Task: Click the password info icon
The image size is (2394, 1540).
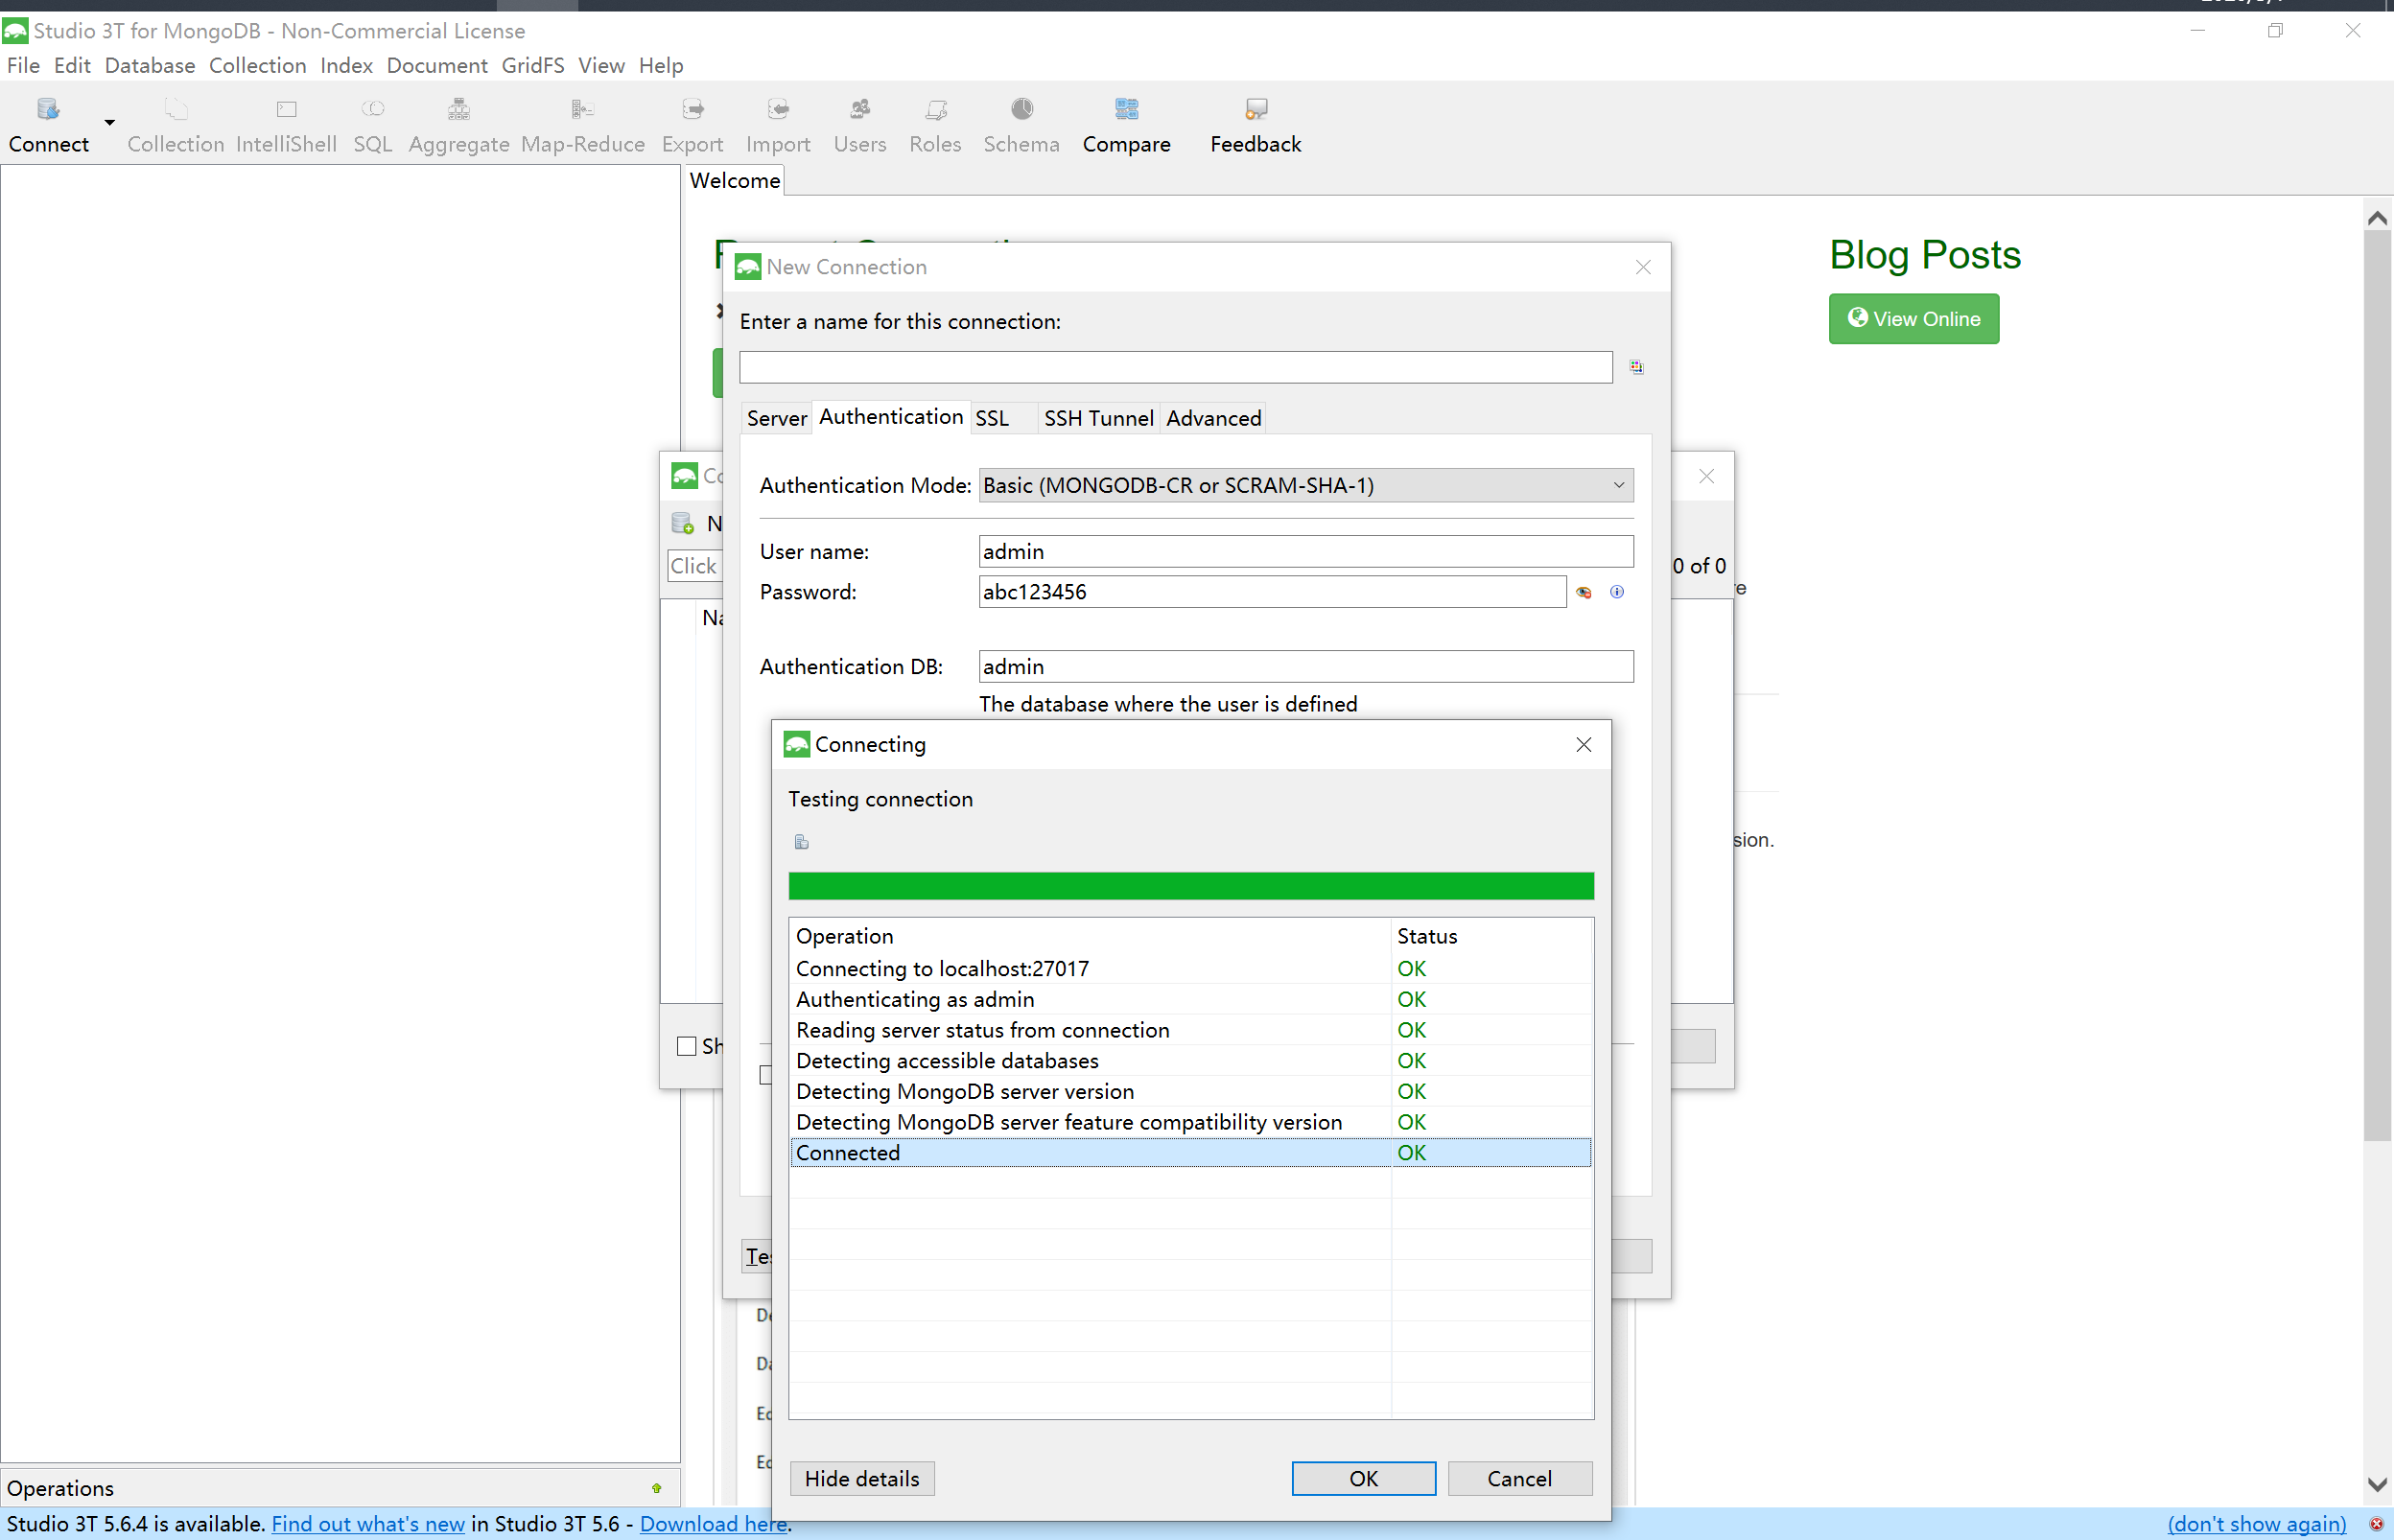Action: (x=1617, y=592)
